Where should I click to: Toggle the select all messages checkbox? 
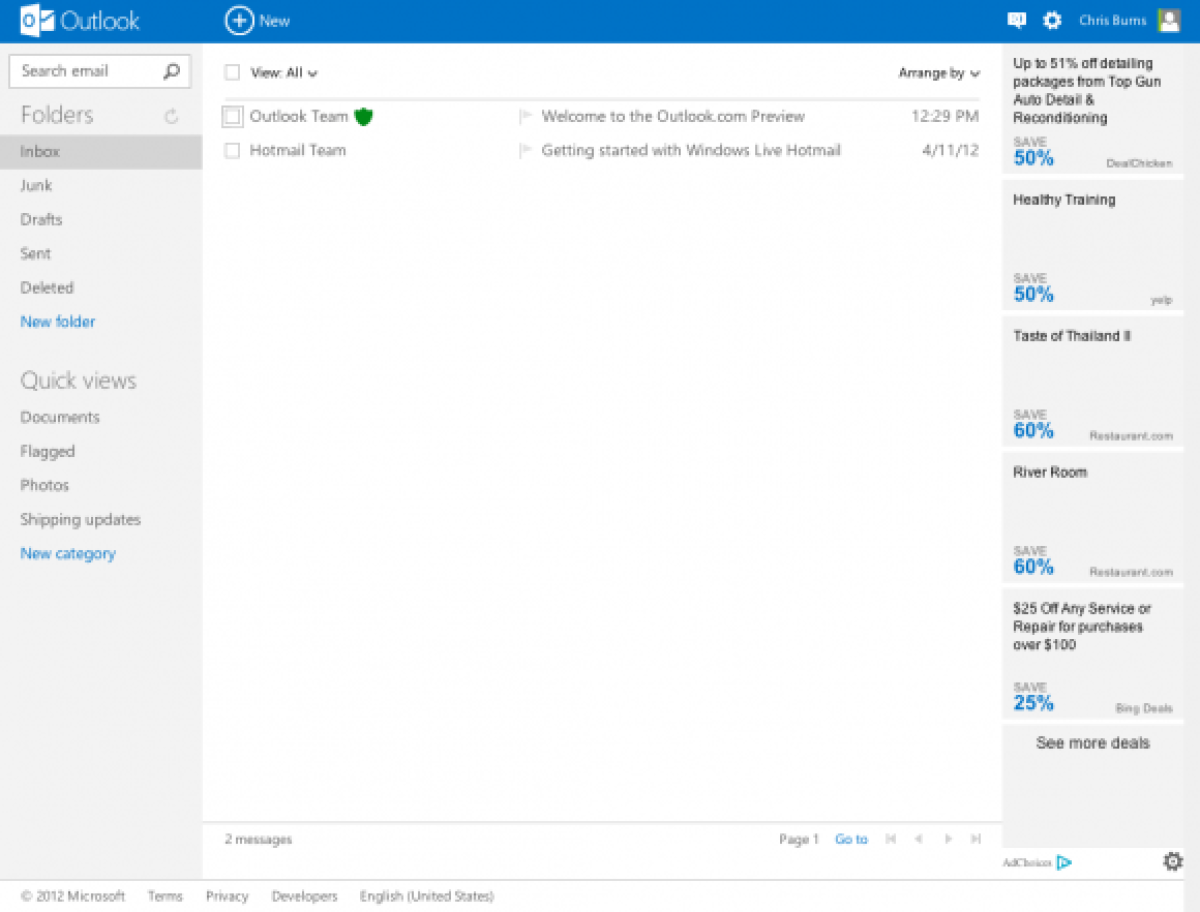point(232,73)
